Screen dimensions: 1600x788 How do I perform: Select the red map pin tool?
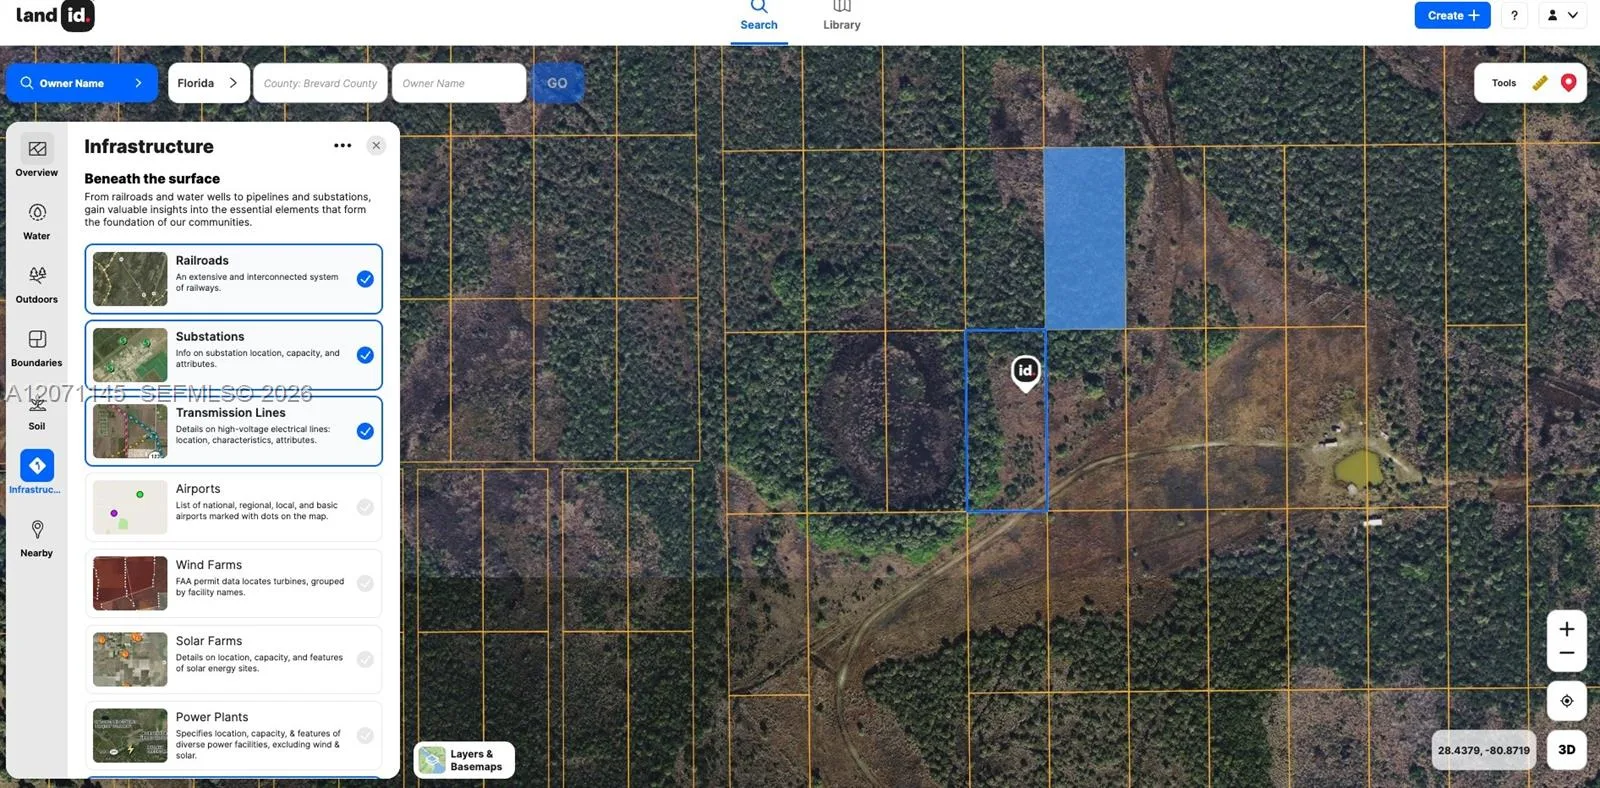1568,83
